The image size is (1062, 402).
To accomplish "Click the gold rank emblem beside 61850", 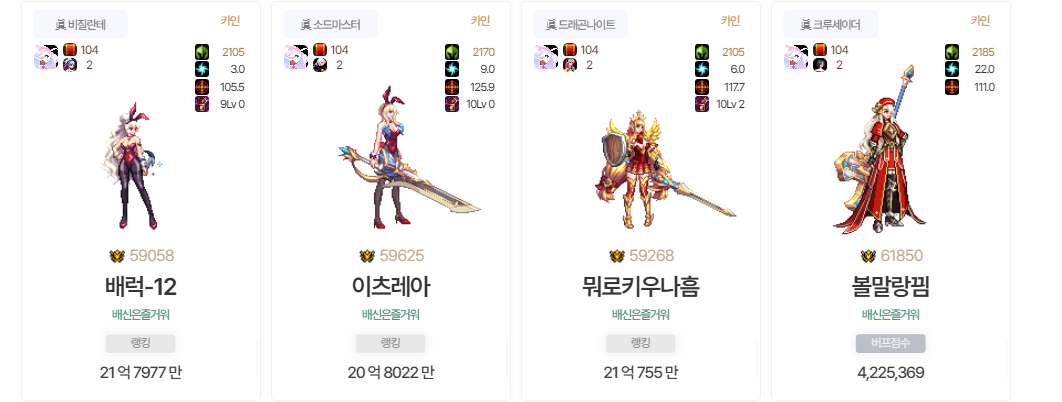I will click(868, 256).
